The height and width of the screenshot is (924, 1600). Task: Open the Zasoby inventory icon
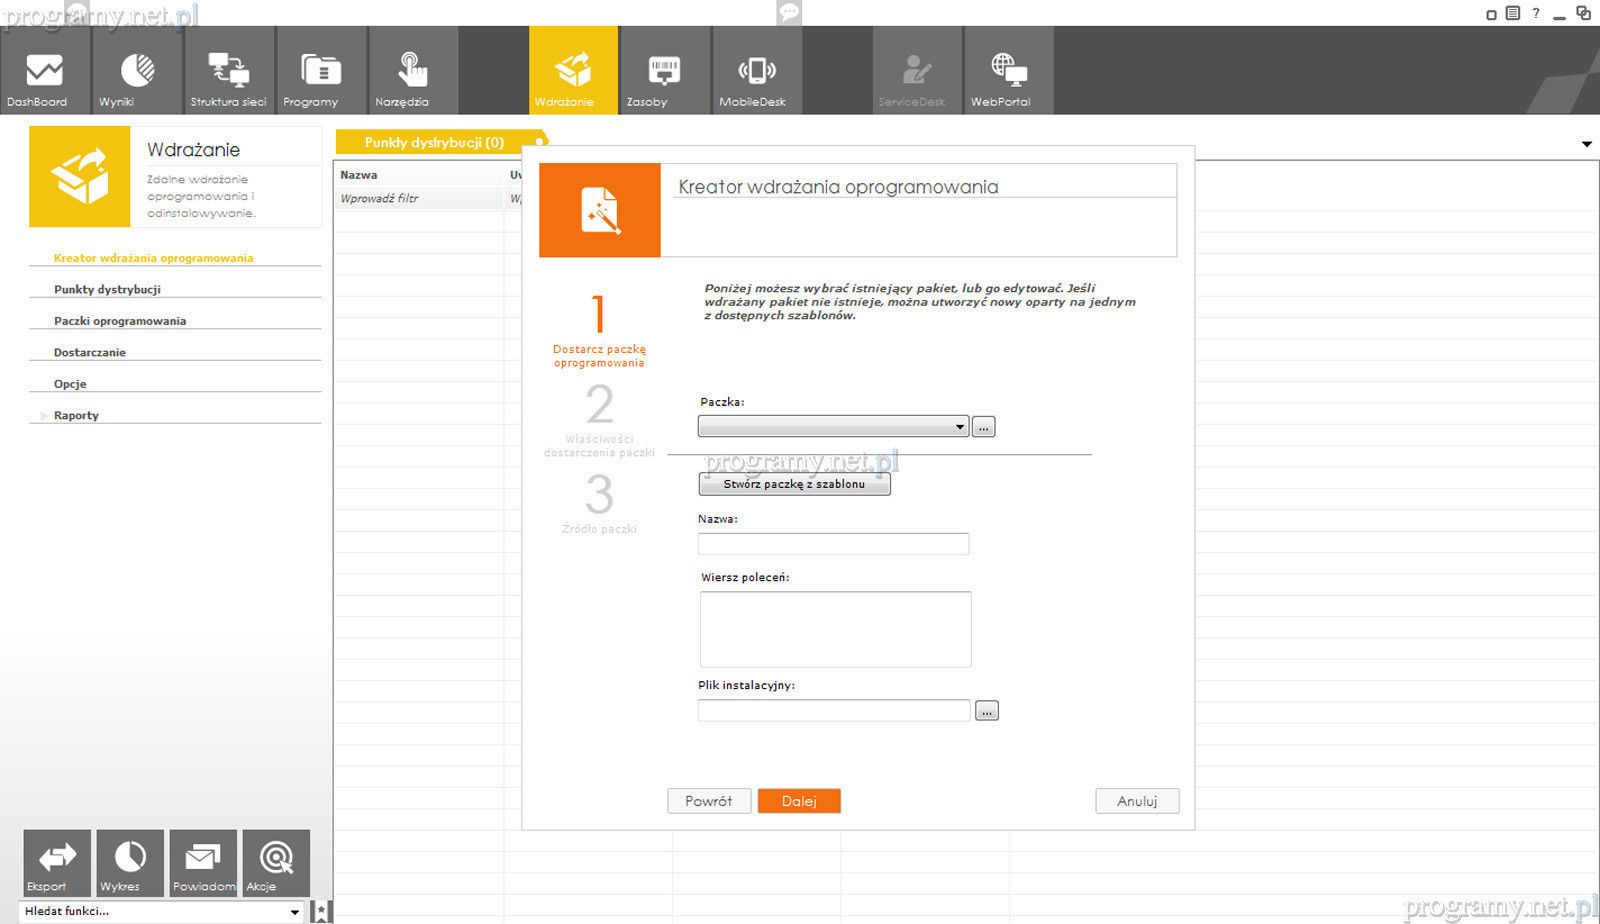[x=664, y=72]
